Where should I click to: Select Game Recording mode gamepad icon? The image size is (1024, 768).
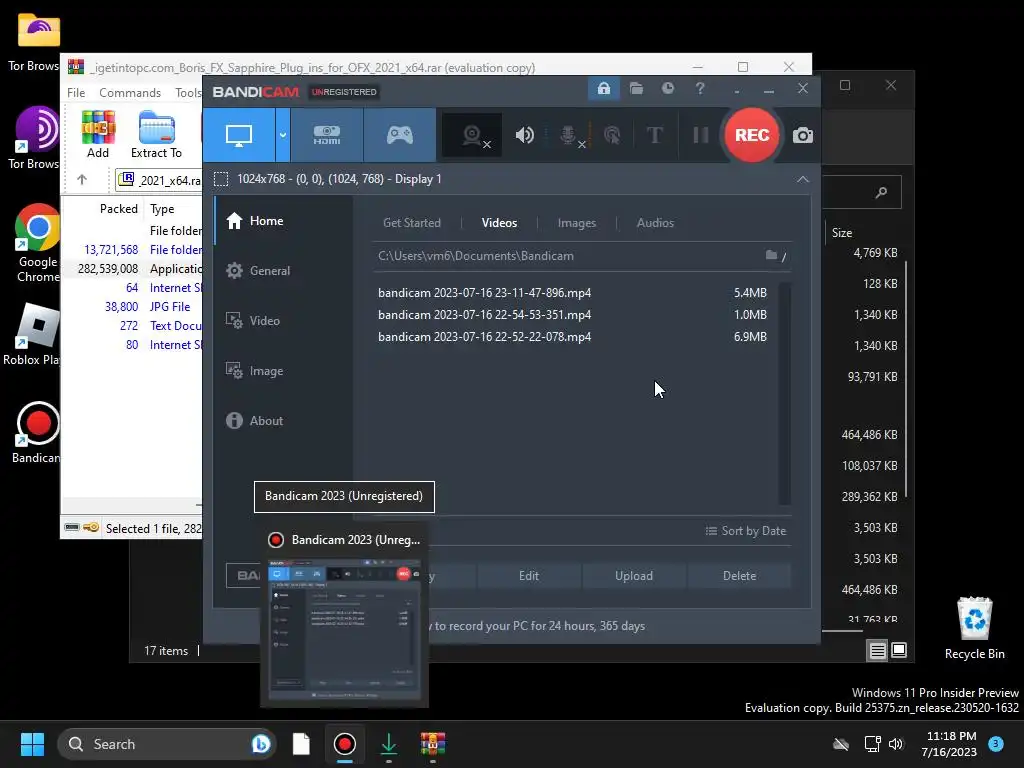400,135
